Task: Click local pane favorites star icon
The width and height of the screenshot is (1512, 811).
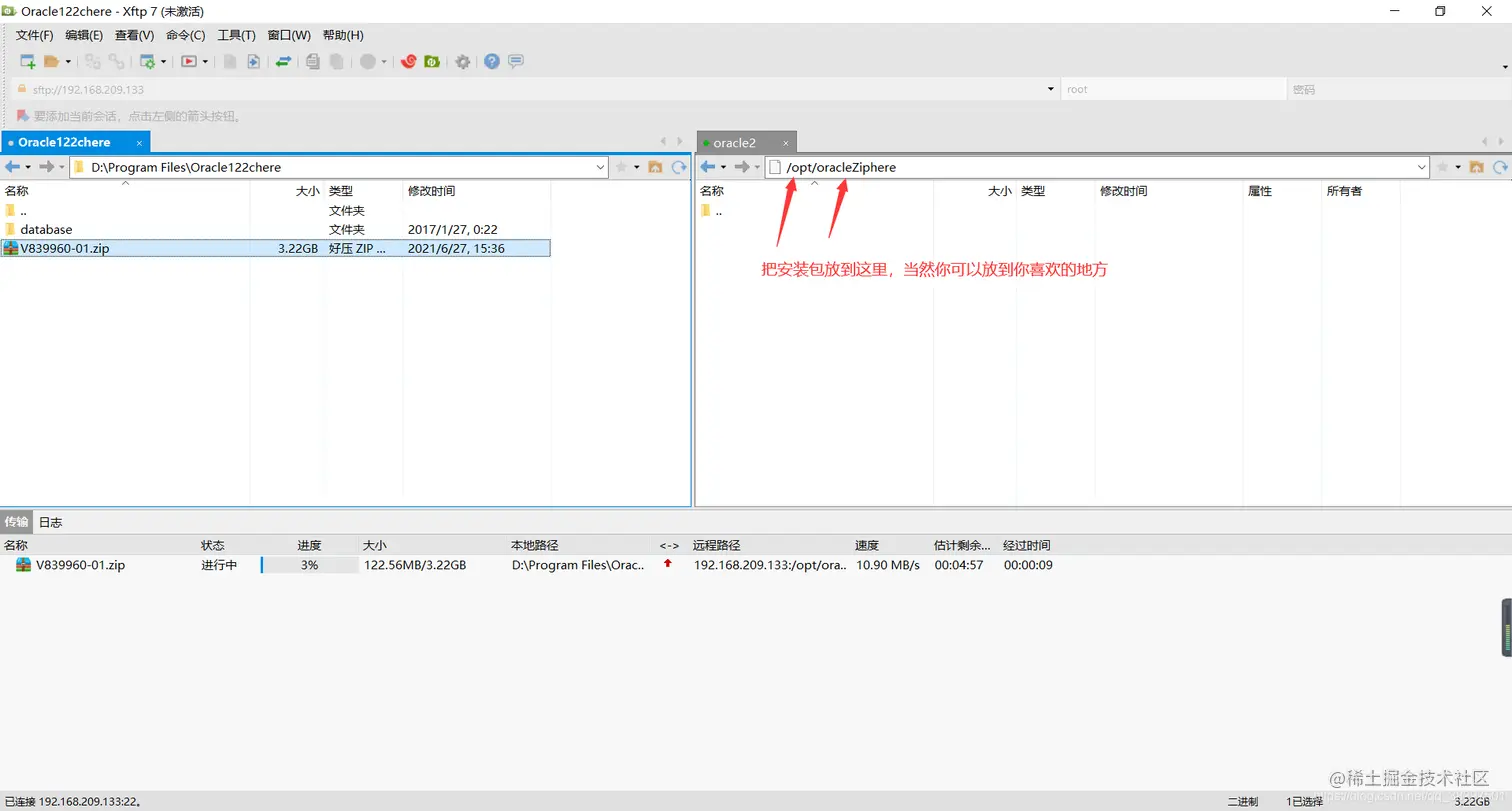Action: (x=621, y=167)
